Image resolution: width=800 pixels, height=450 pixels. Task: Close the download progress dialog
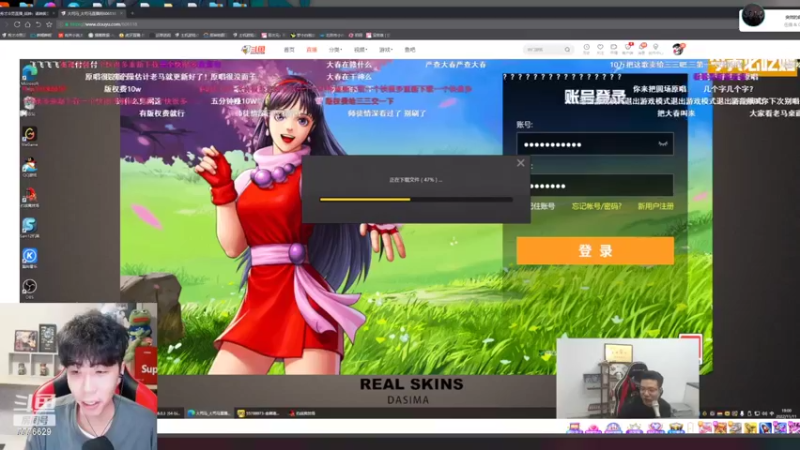[520, 163]
